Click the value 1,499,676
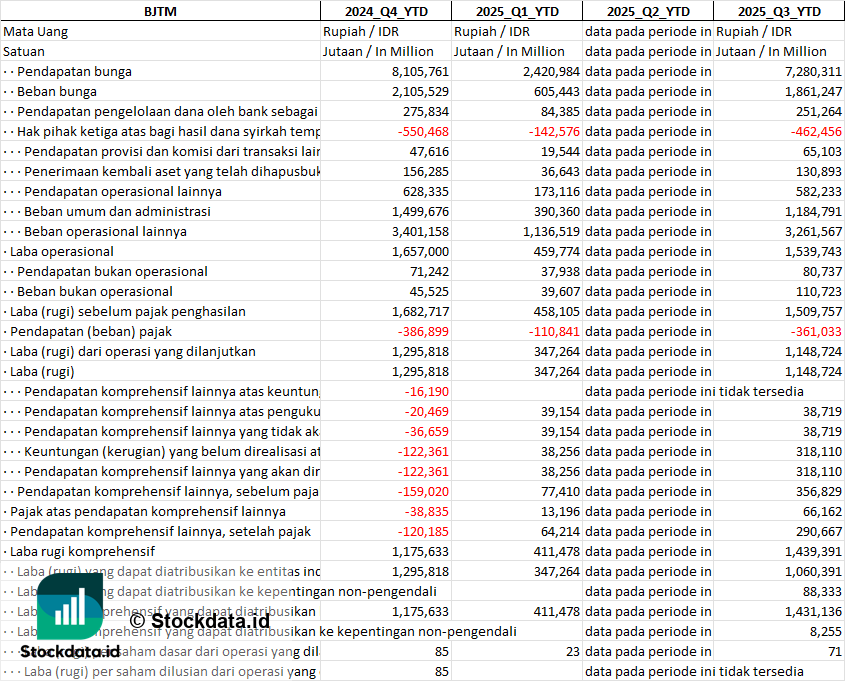Viewport: 845px width, 681px height. [420, 211]
